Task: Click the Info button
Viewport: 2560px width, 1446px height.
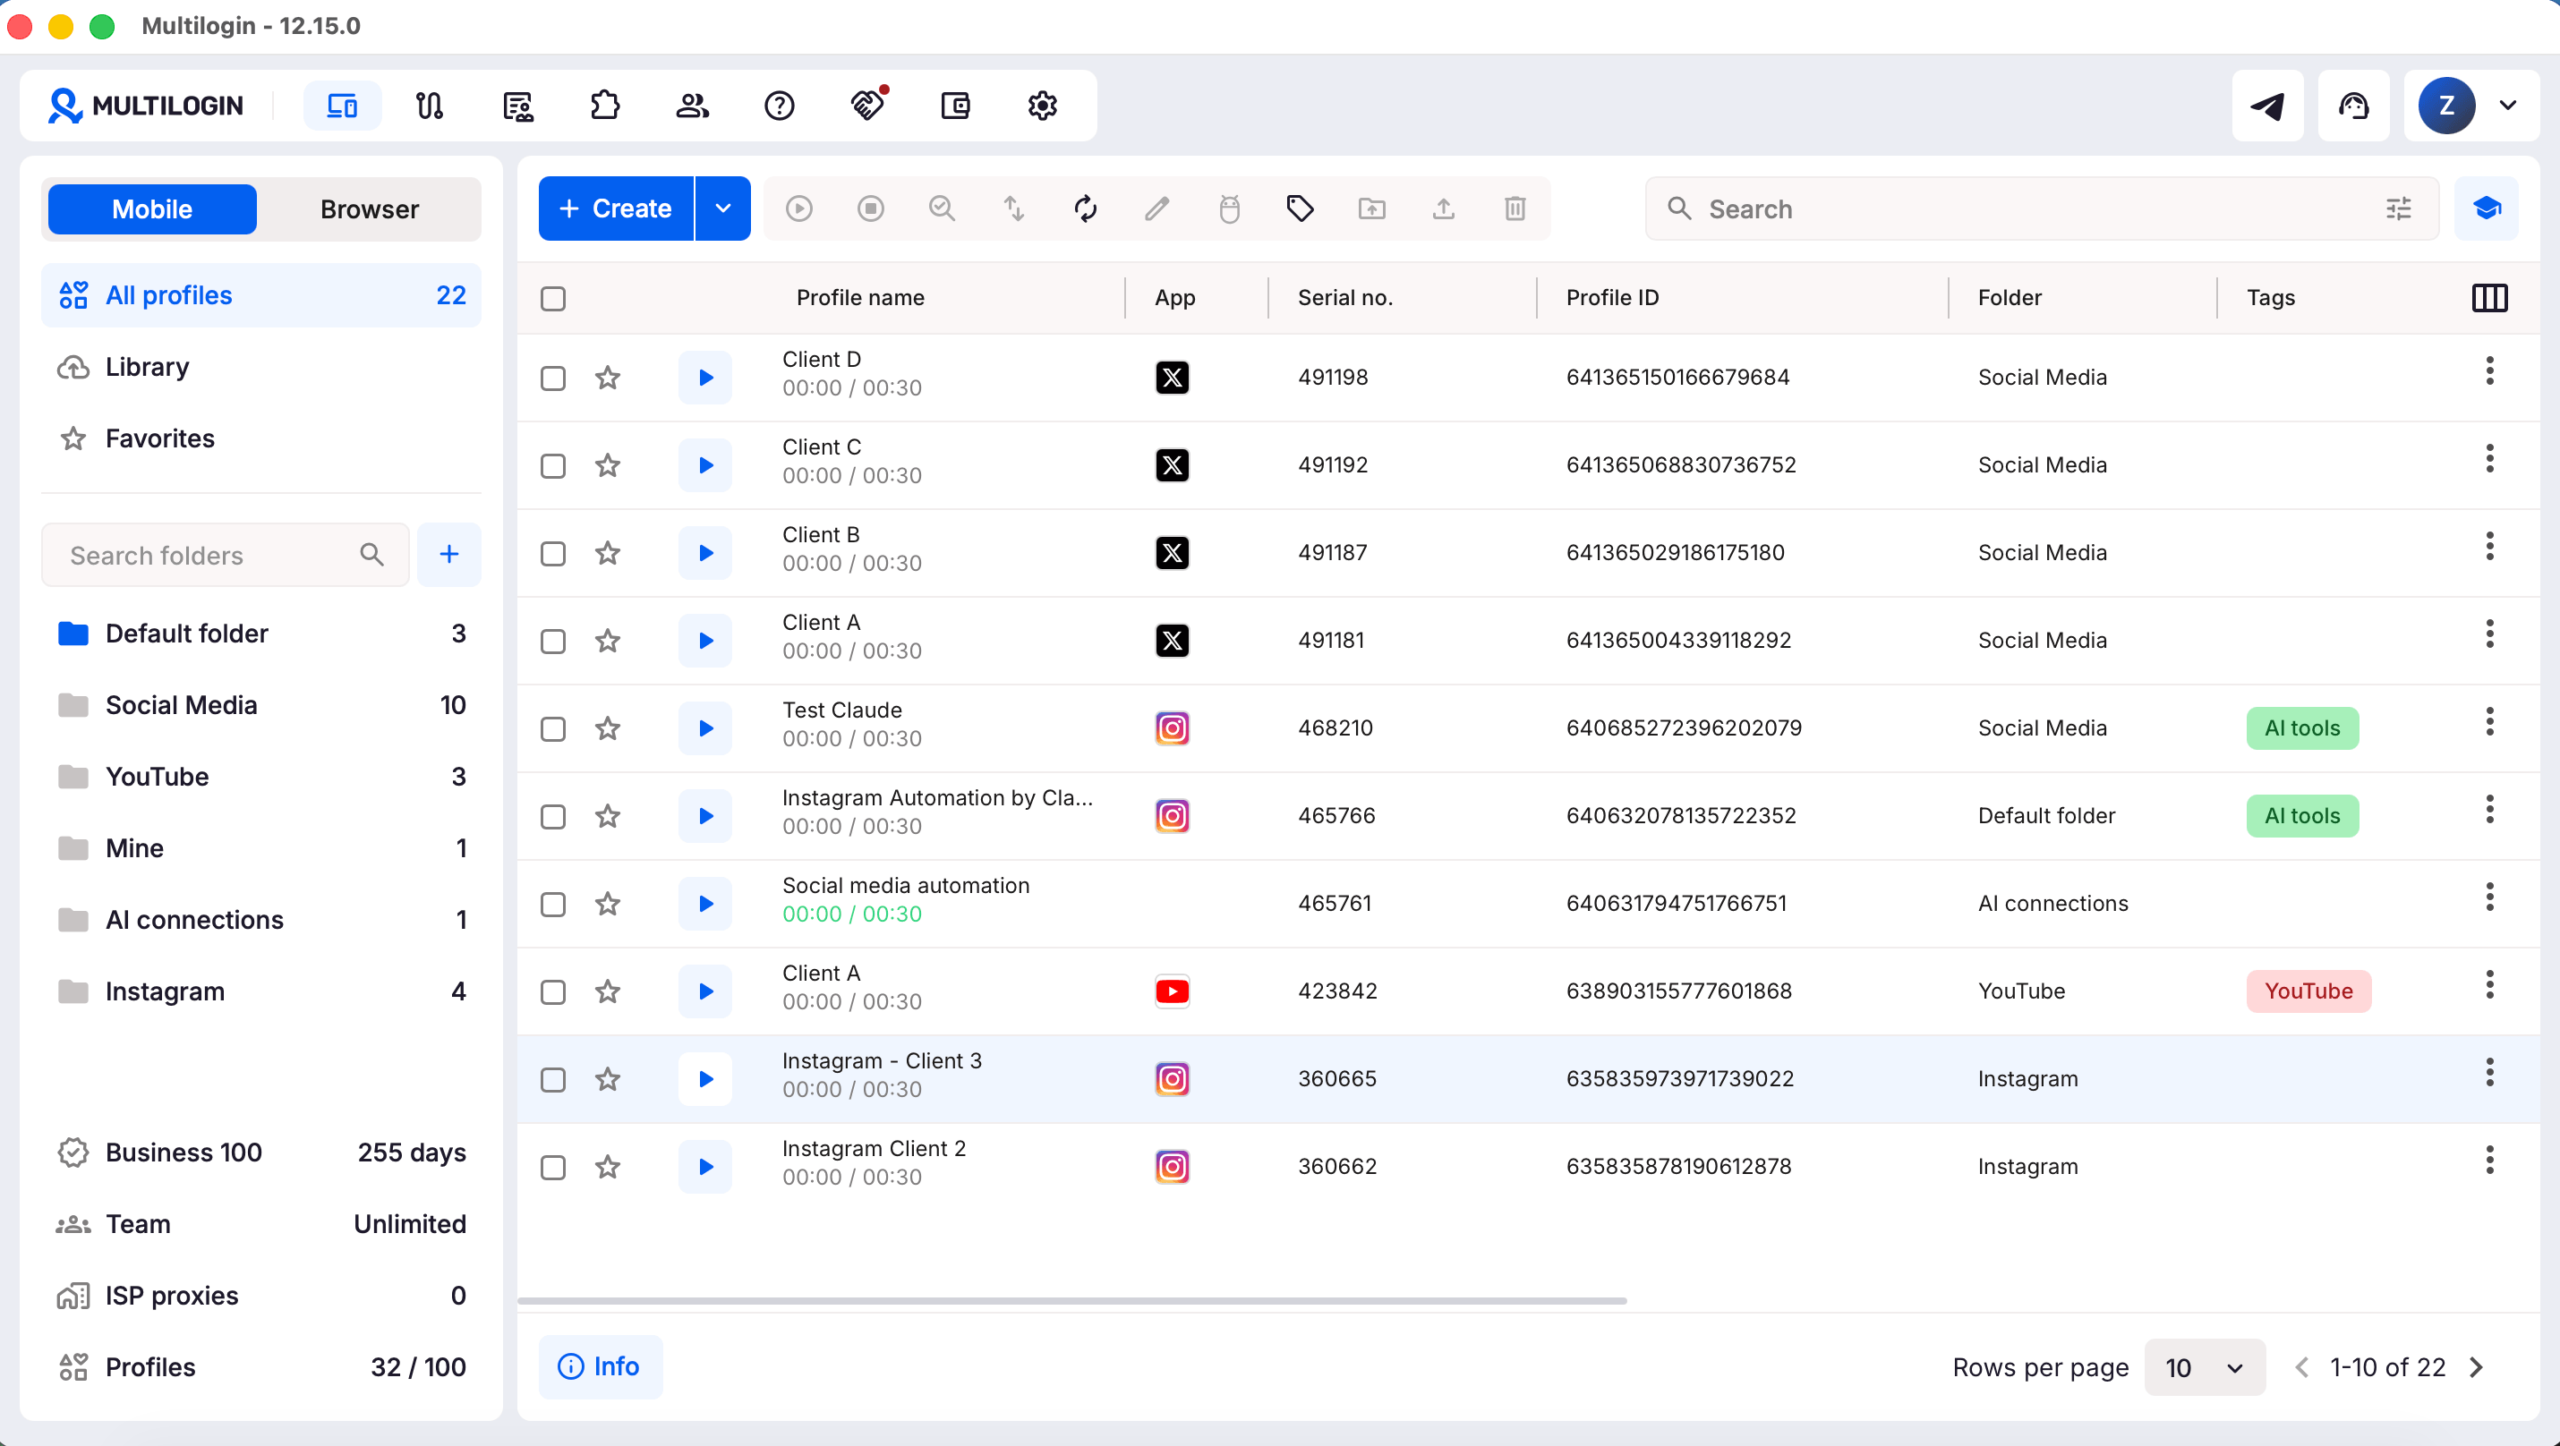Action: pos(600,1366)
